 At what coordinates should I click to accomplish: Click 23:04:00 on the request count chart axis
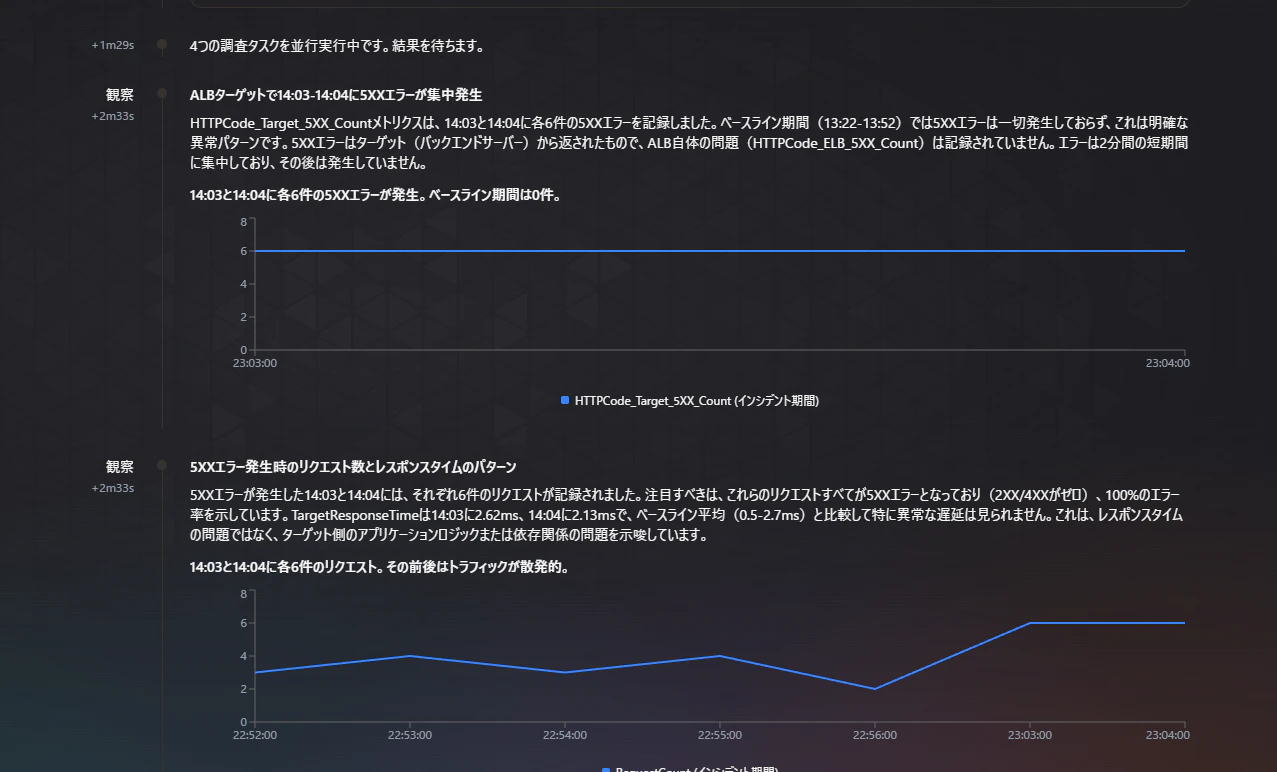point(1167,735)
